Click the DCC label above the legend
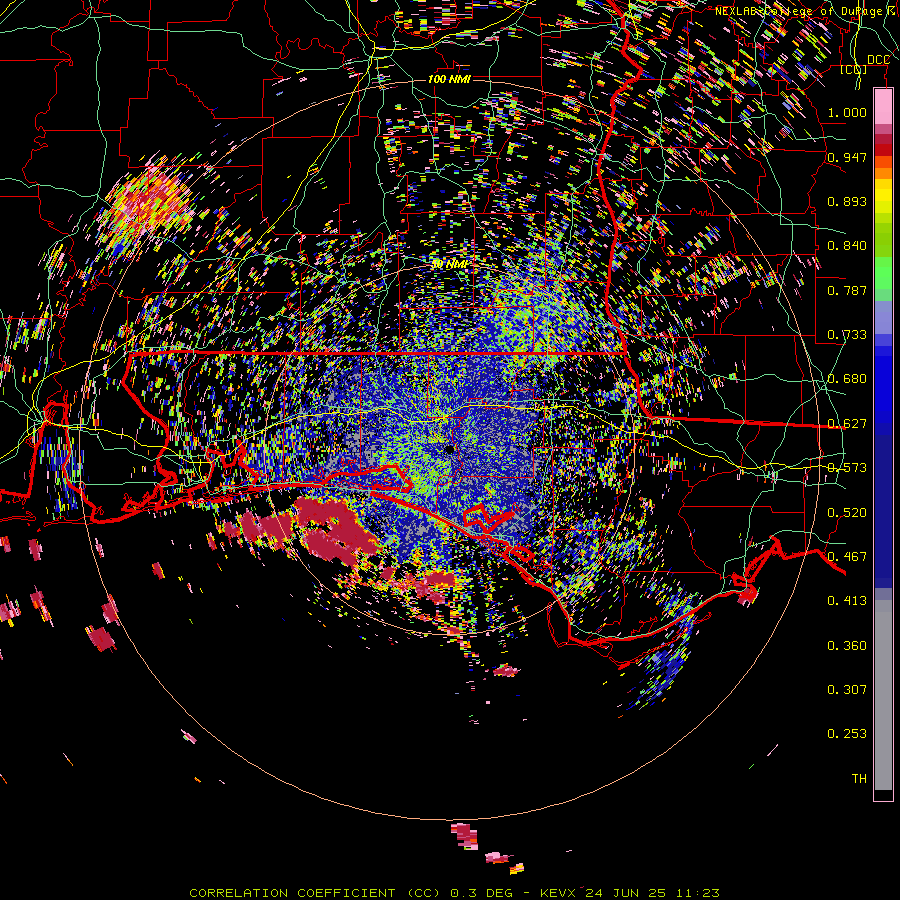900x900 pixels. (878, 60)
